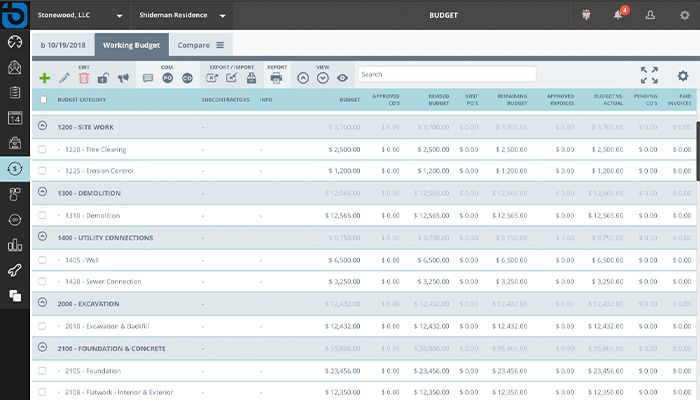Click the printer report icon
The height and width of the screenshot is (400, 700).
276,78
